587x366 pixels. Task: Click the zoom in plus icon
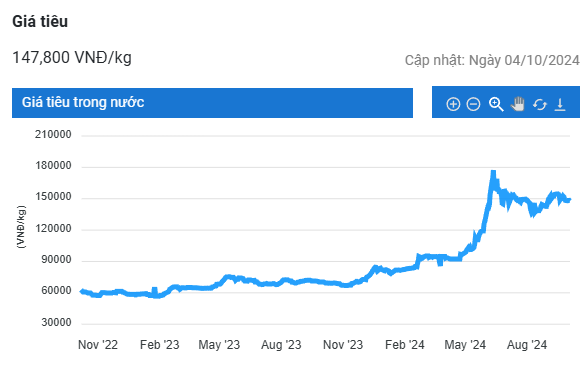pyautogui.click(x=453, y=104)
